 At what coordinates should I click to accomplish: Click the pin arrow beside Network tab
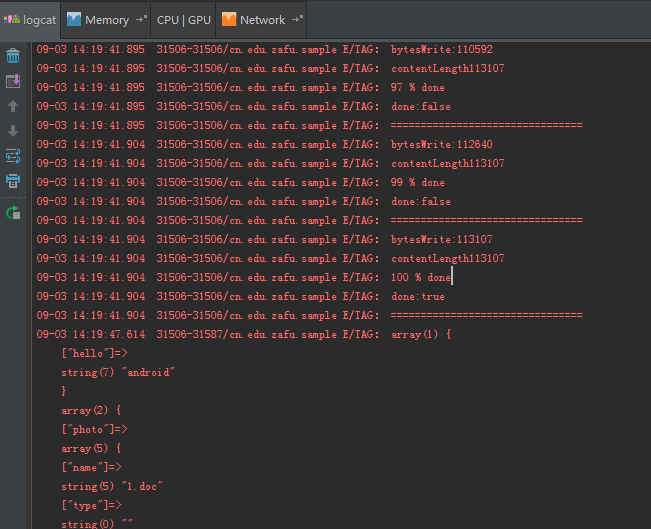298,19
